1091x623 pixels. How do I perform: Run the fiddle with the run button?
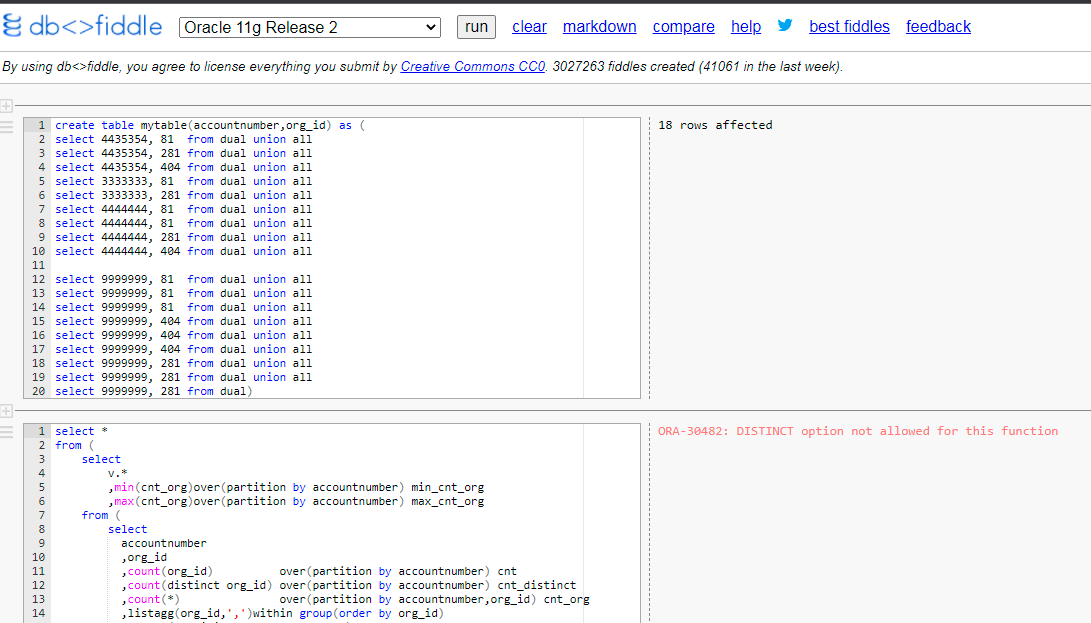[x=476, y=26]
